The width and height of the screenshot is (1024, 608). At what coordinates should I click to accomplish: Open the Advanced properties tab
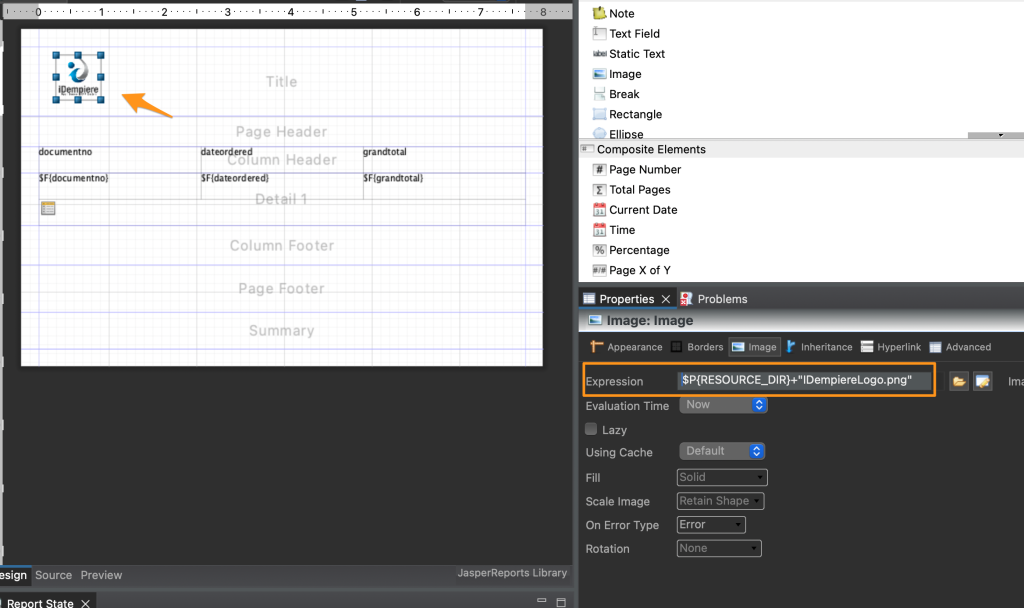960,347
